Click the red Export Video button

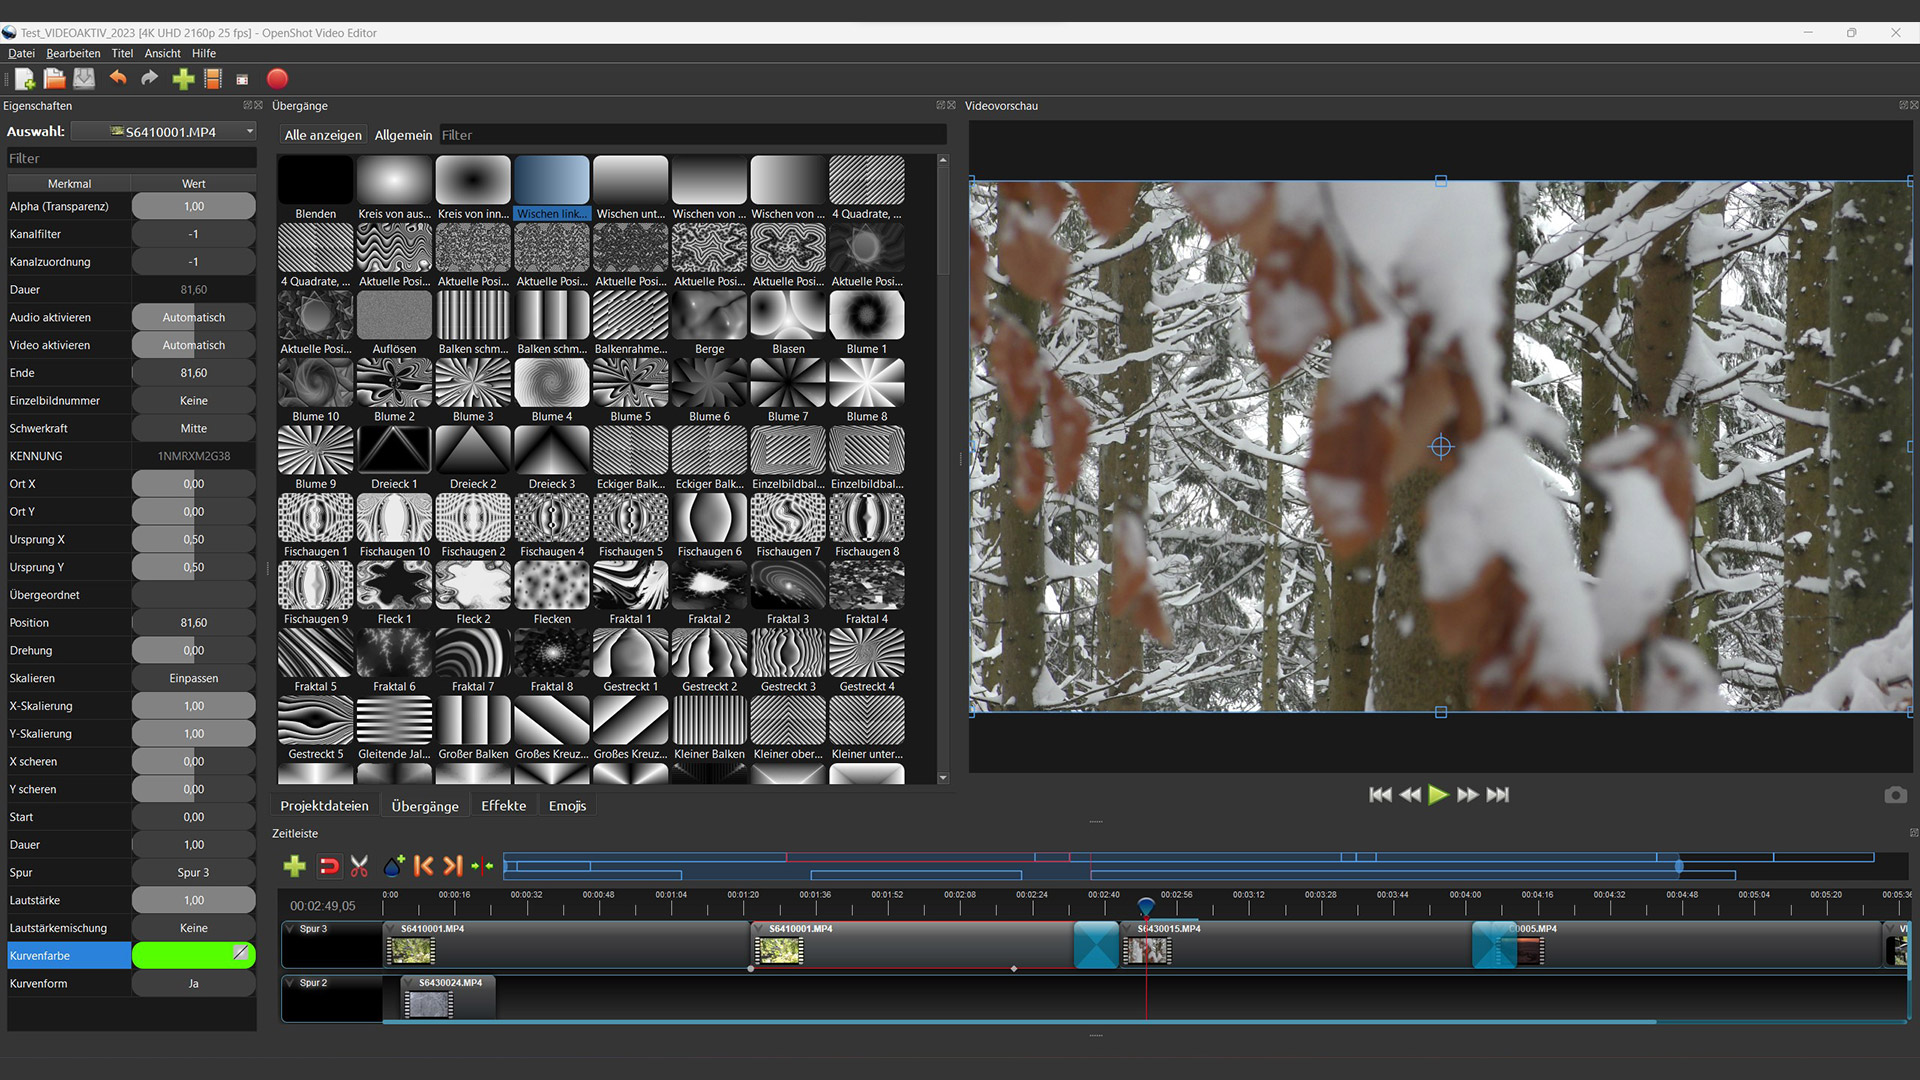tap(277, 79)
